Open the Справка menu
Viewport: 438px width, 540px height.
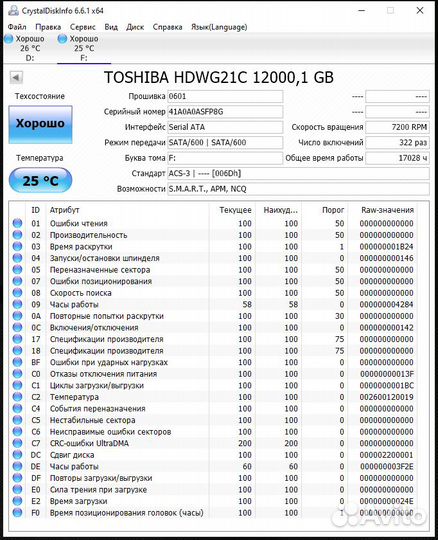pos(167,27)
